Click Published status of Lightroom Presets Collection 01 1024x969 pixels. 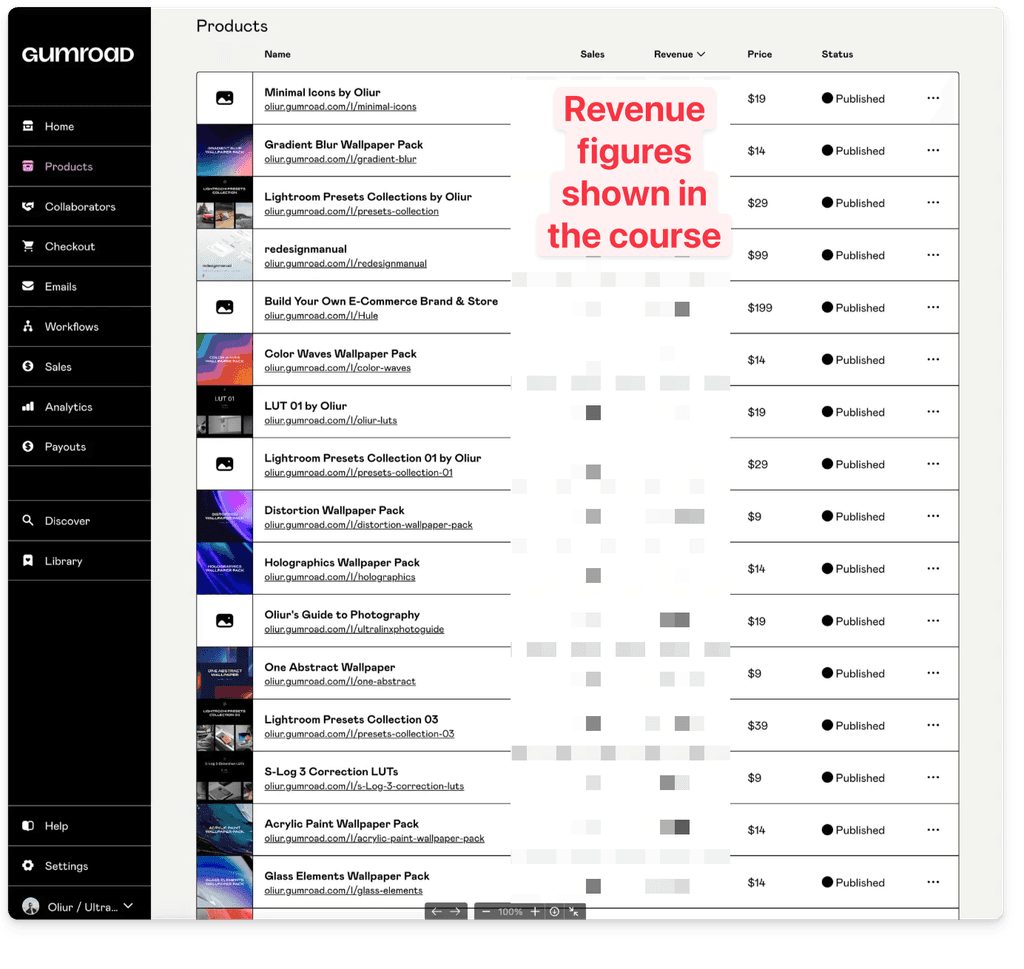click(x=854, y=464)
